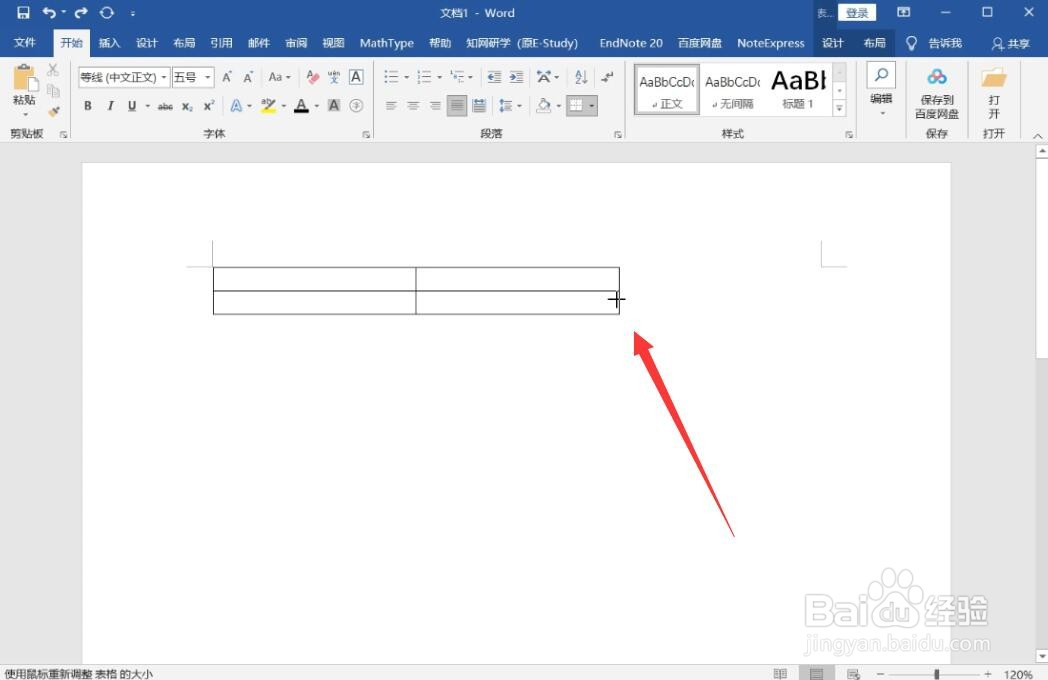Apply superscript x² formatting
1048x680 pixels.
[x=209, y=106]
